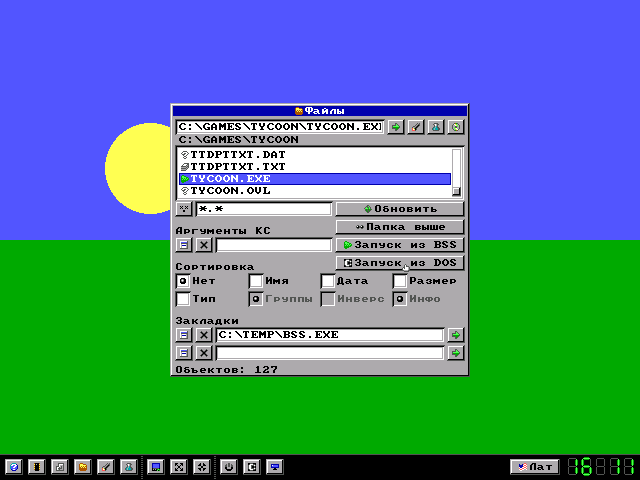Open the blue help icon in the taskbar

[13, 467]
